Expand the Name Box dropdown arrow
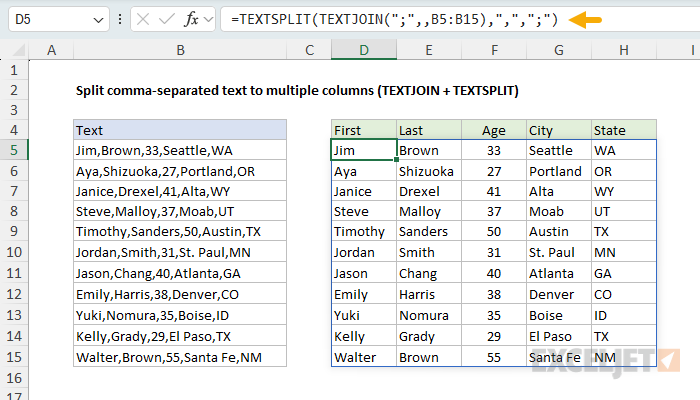The image size is (700, 400). tap(97, 20)
